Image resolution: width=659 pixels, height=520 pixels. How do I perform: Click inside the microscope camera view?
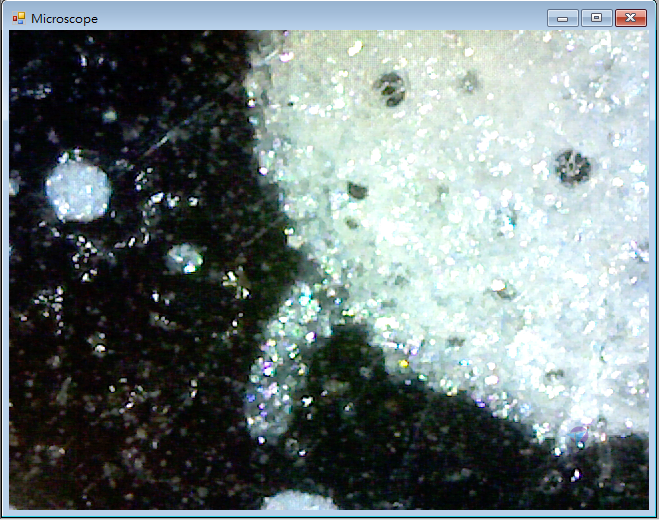point(329,270)
